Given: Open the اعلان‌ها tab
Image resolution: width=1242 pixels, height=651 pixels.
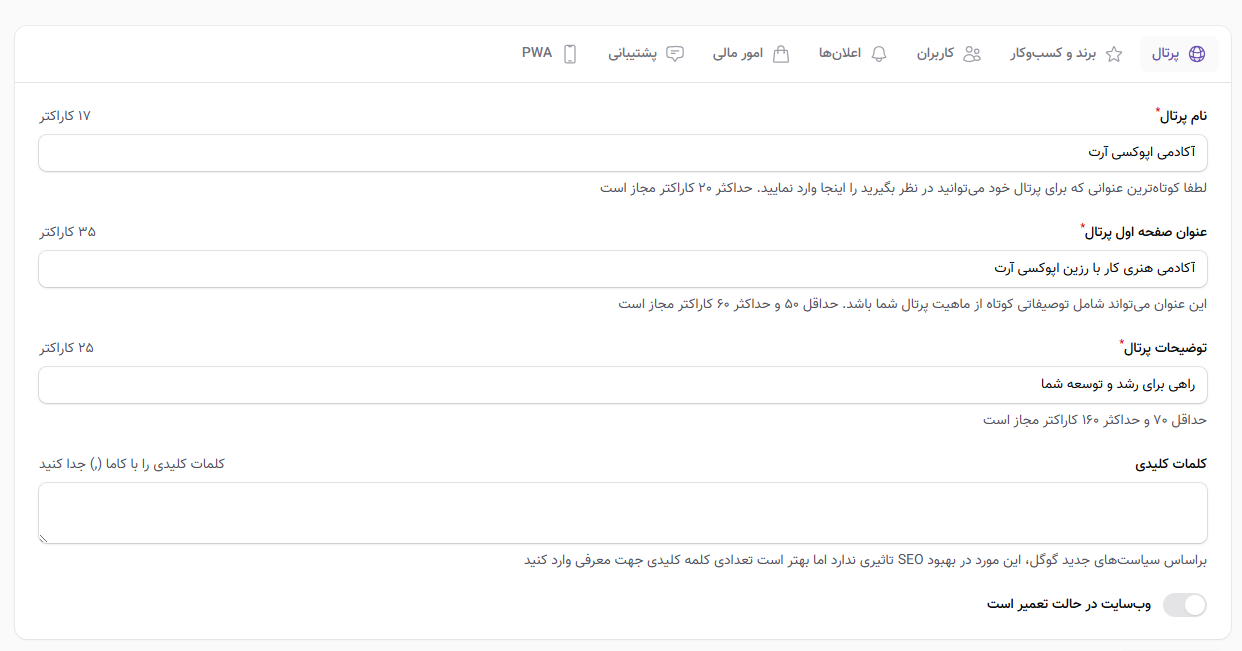Looking at the screenshot, I should pyautogui.click(x=852, y=54).
